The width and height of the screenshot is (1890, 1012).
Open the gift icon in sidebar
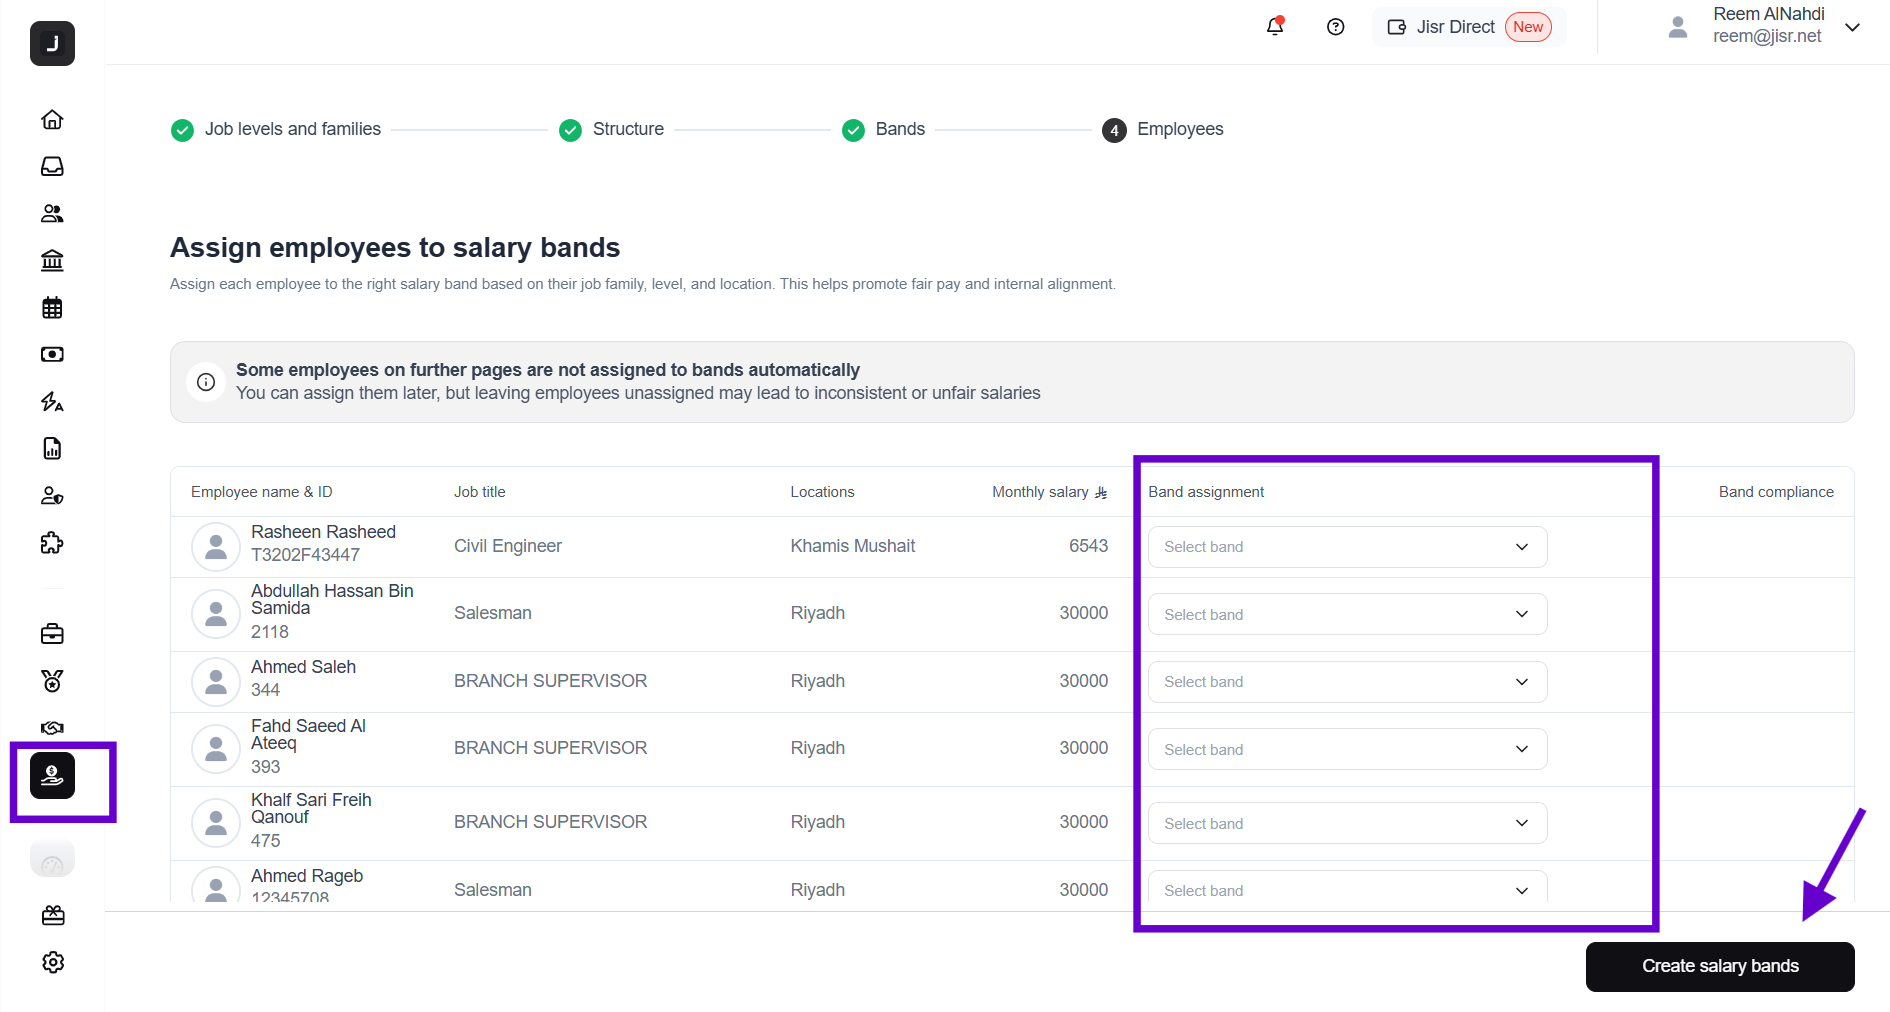[53, 915]
